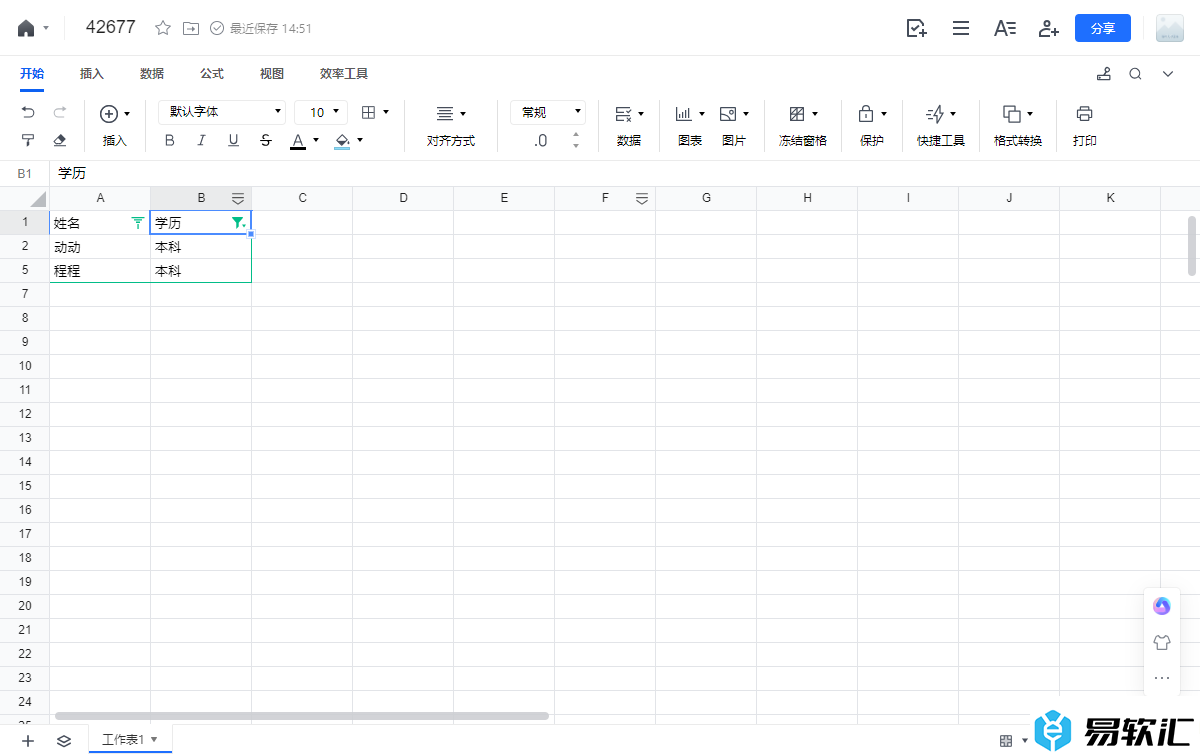
Task: Add a new sheet with plus icon
Action: click(x=28, y=741)
